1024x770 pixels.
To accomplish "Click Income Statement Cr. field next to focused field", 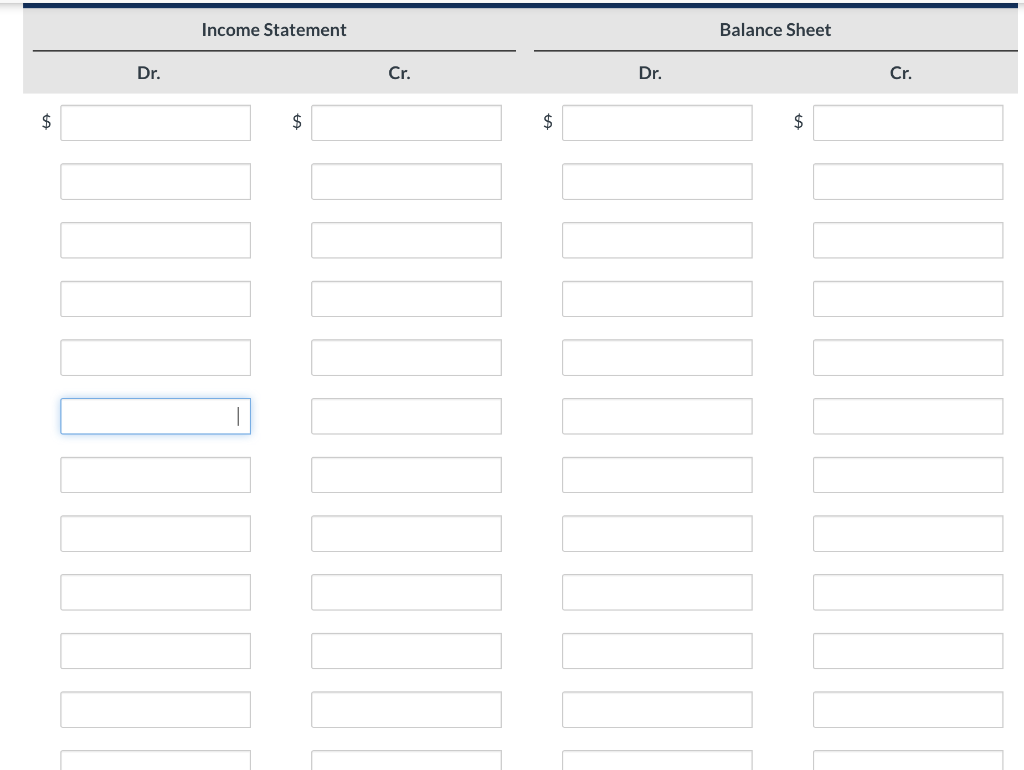I will point(406,416).
